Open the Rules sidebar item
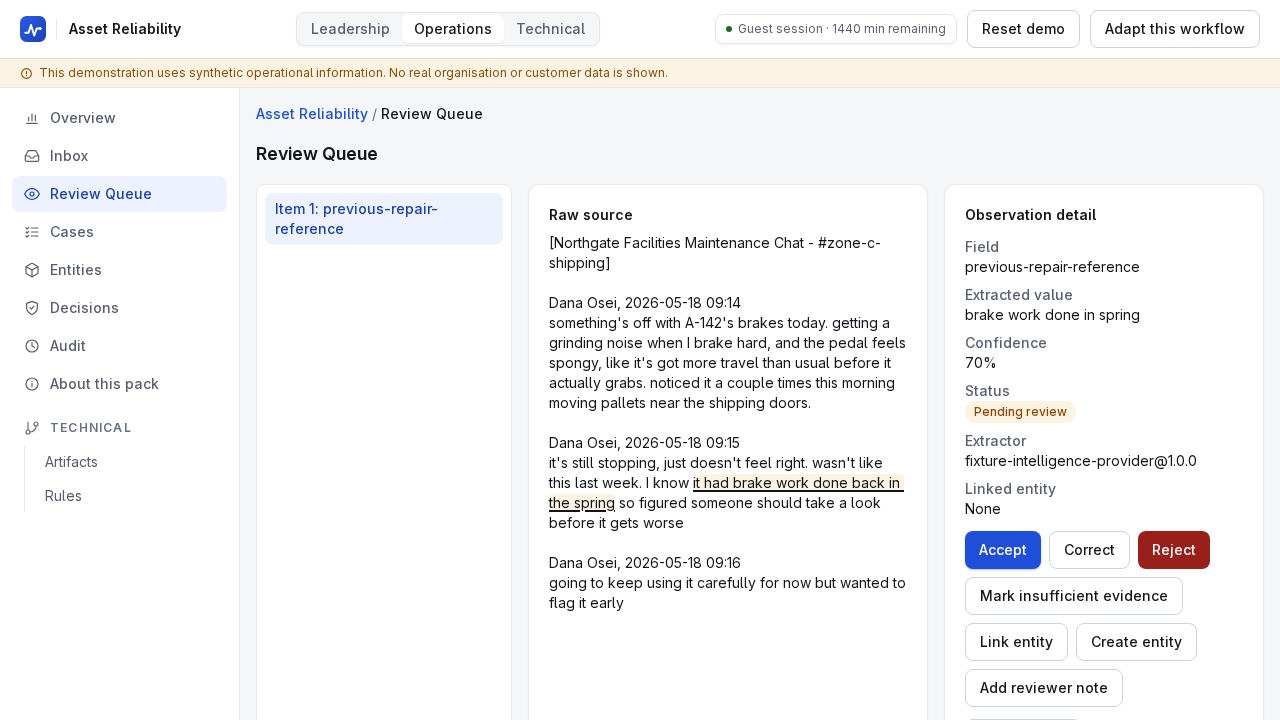This screenshot has height=720, width=1280. point(63,496)
